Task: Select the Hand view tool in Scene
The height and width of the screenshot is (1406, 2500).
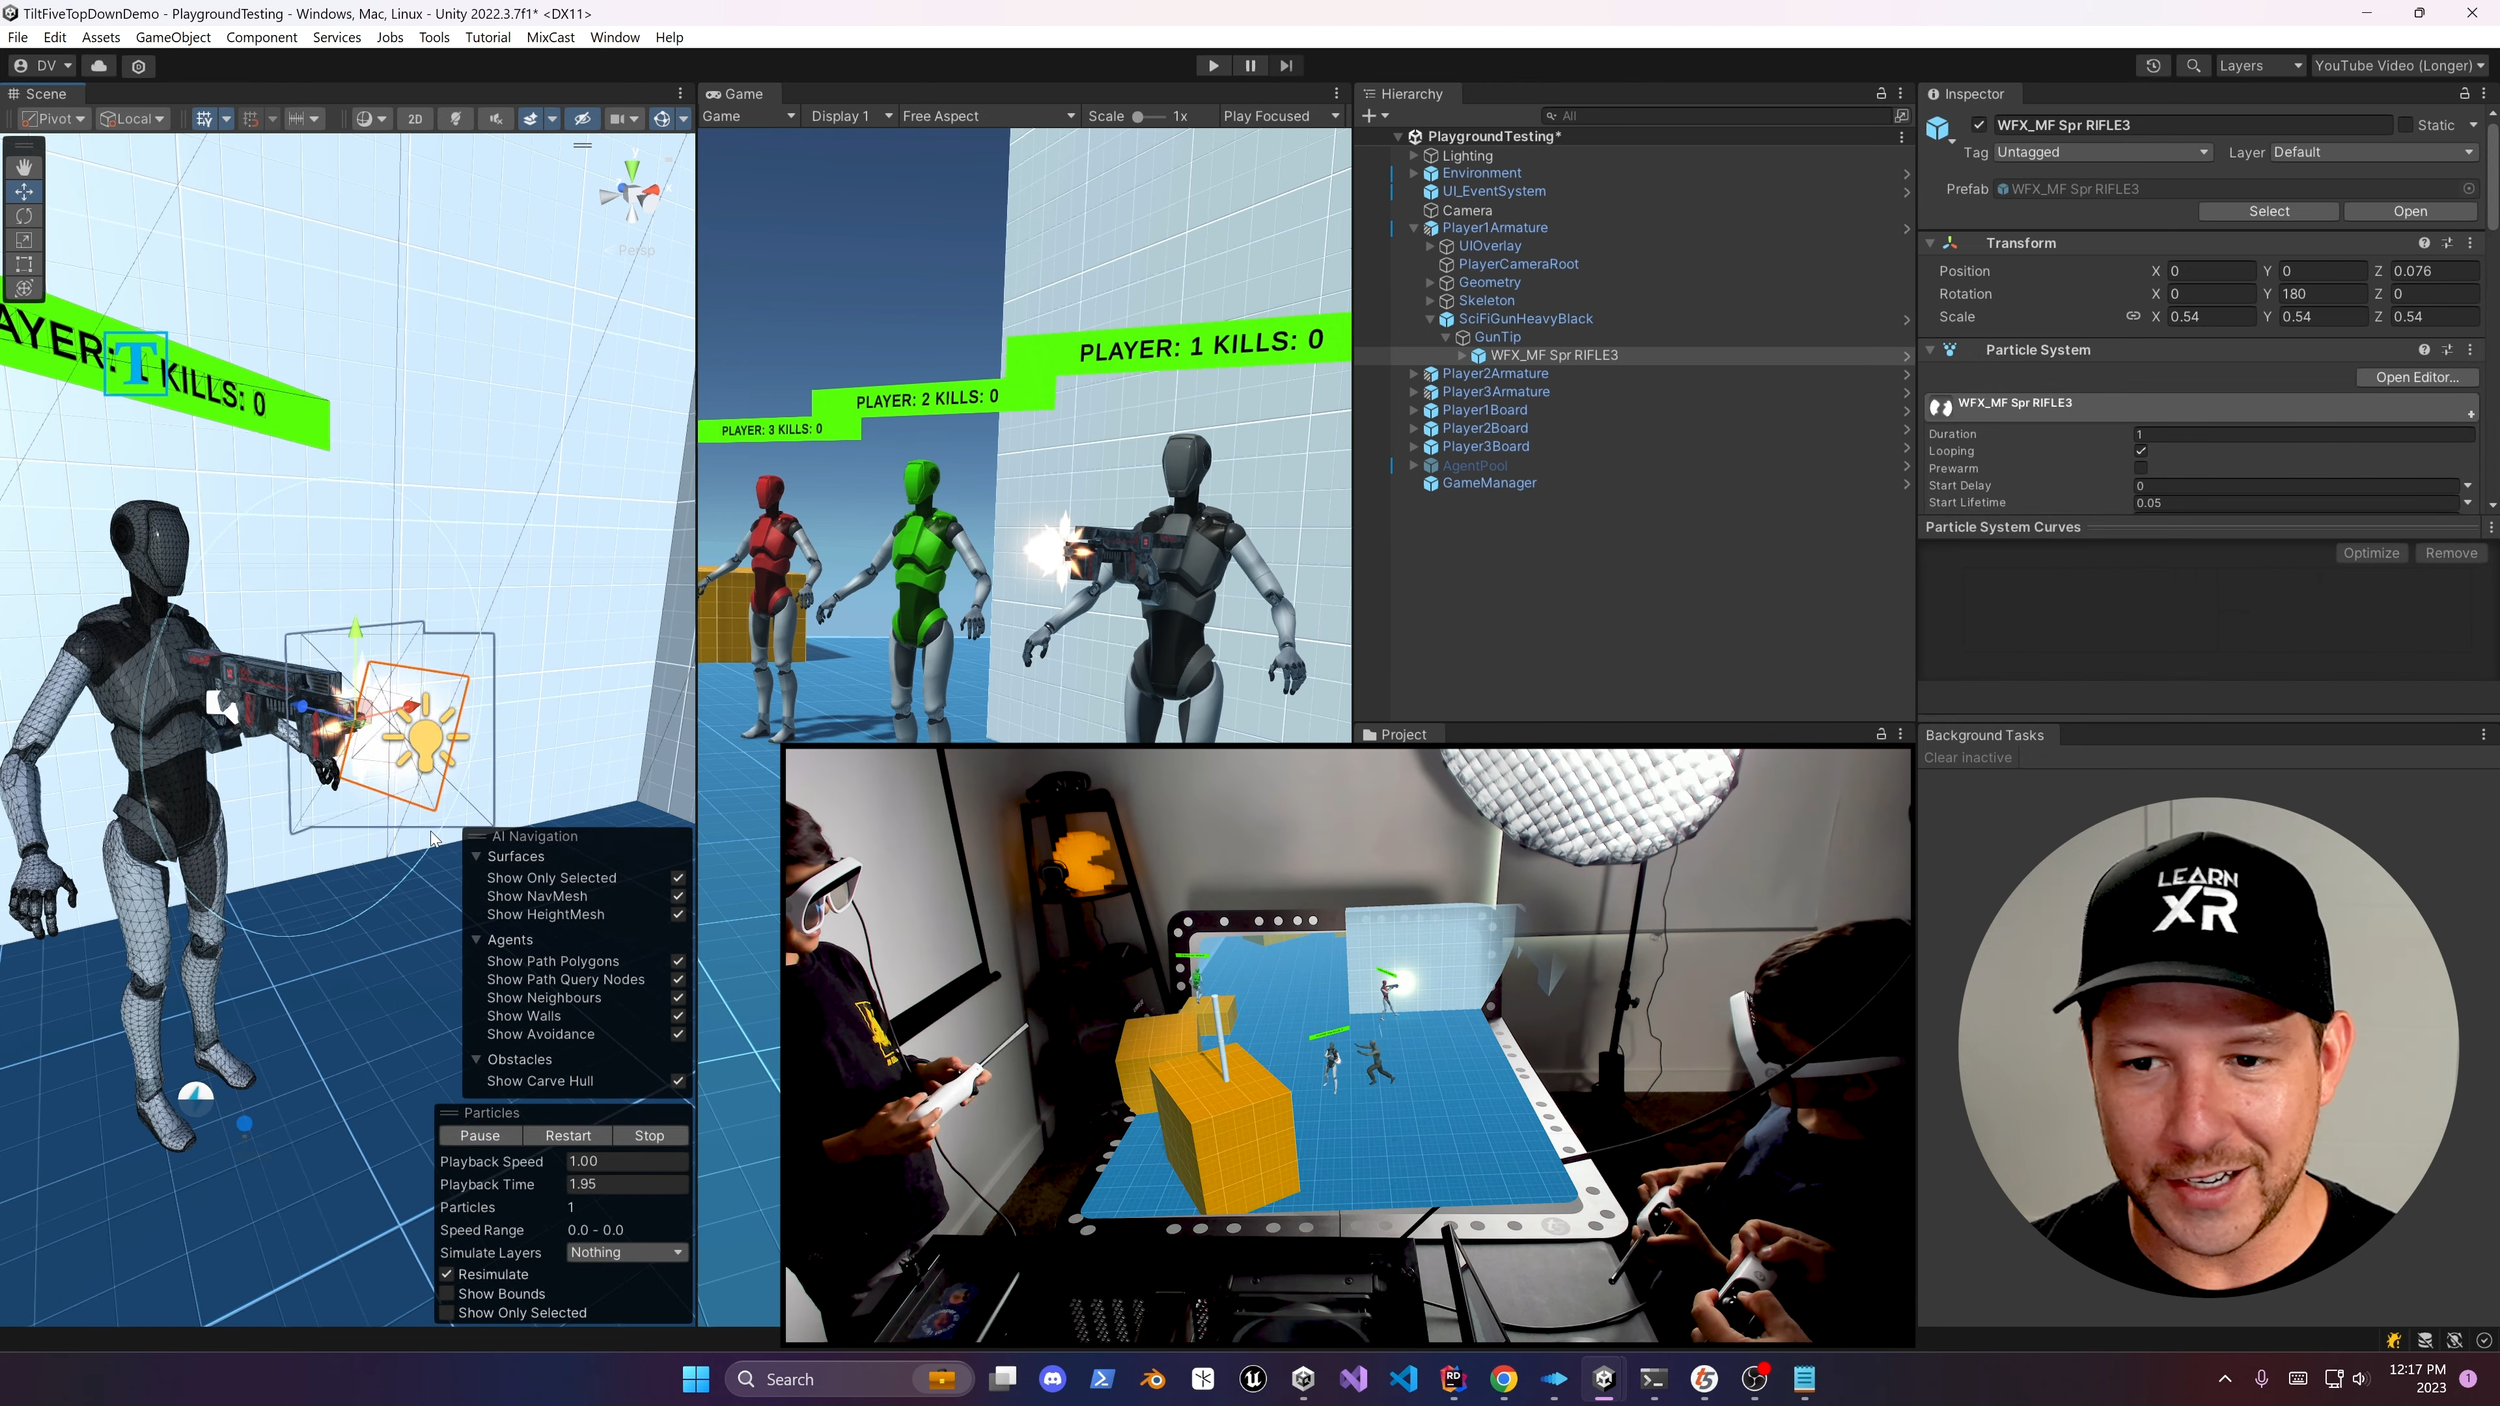Action: 24,168
